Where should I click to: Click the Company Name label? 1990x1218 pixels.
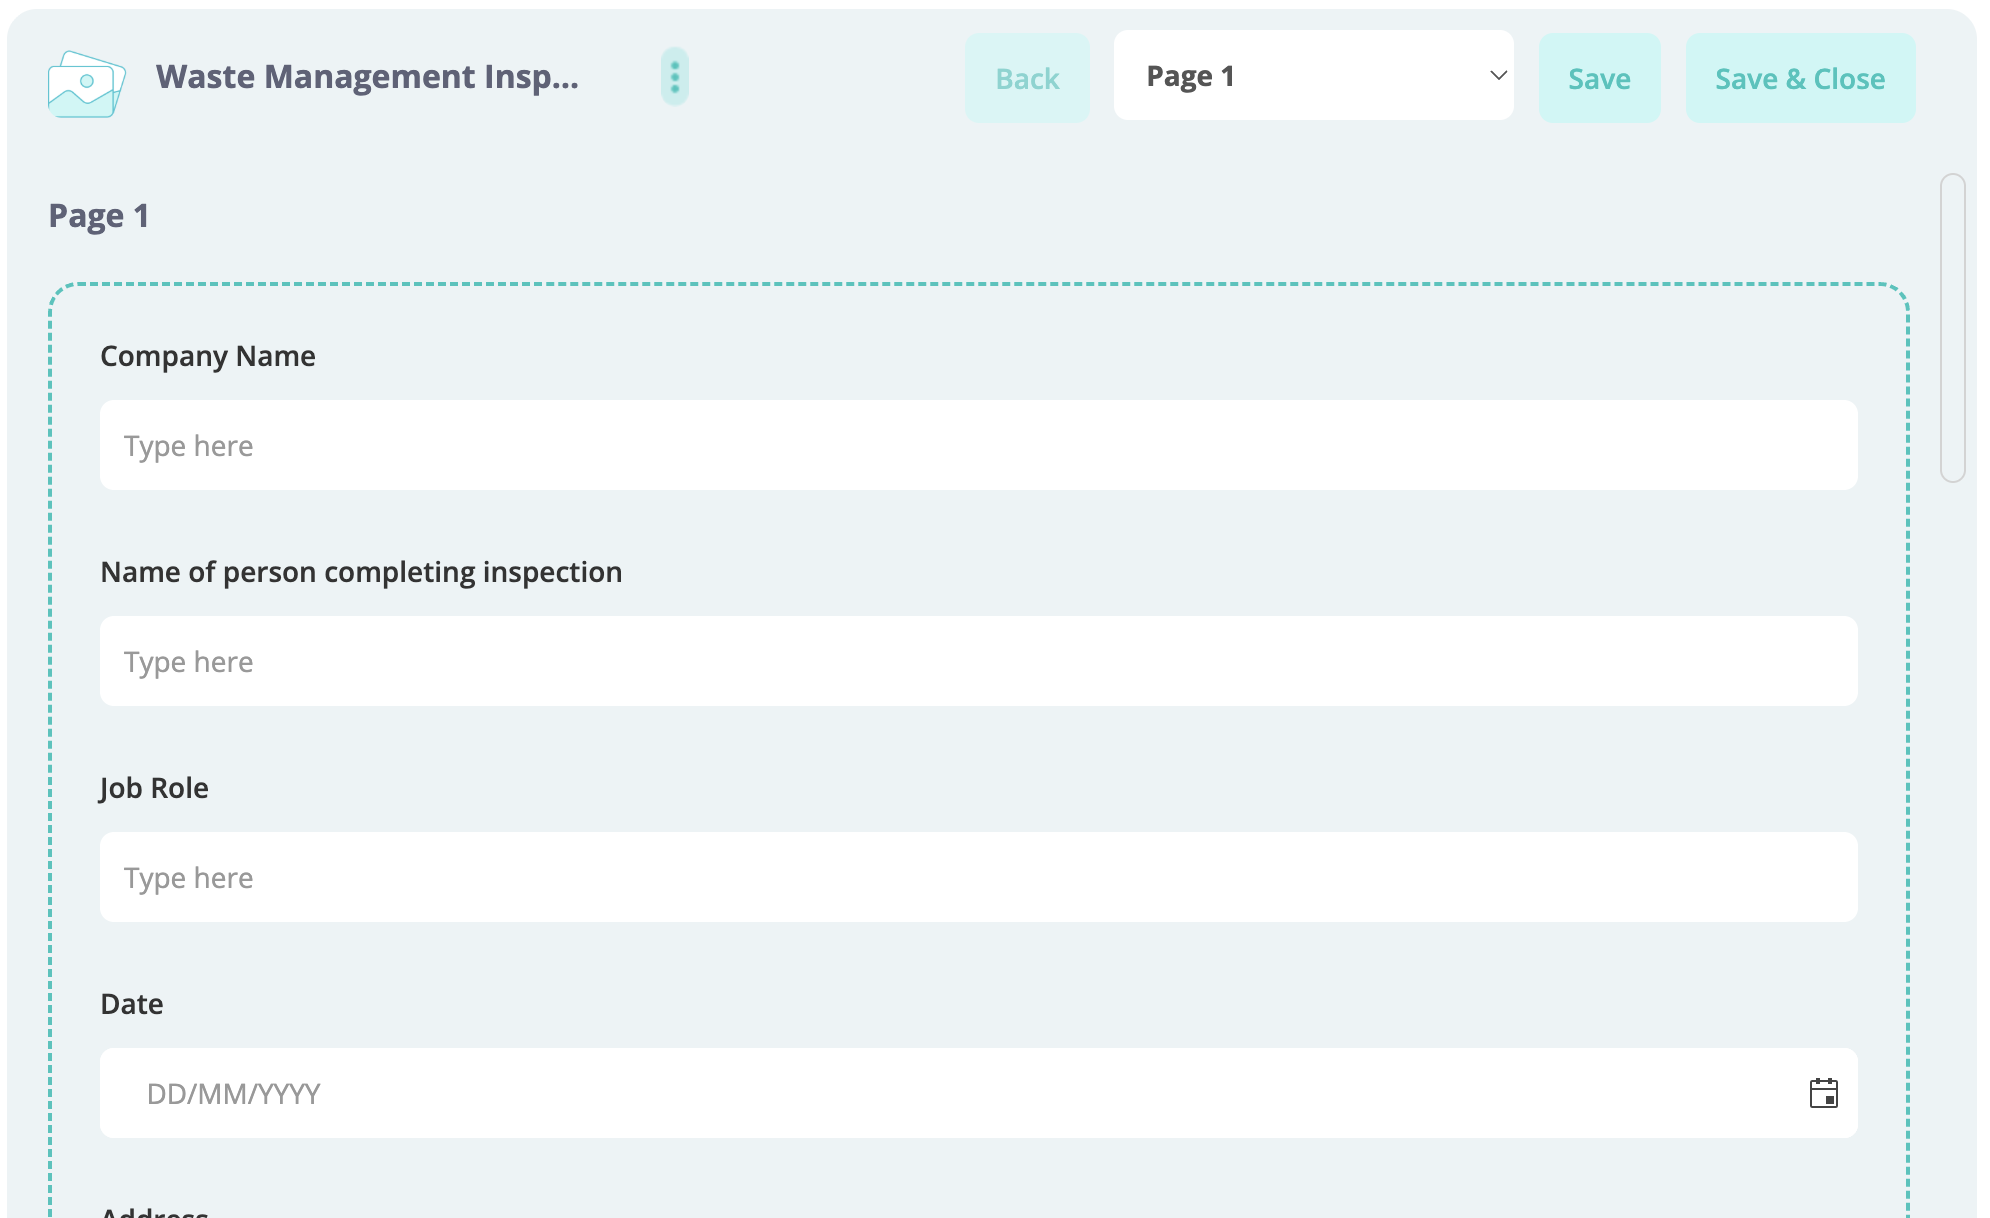point(208,357)
